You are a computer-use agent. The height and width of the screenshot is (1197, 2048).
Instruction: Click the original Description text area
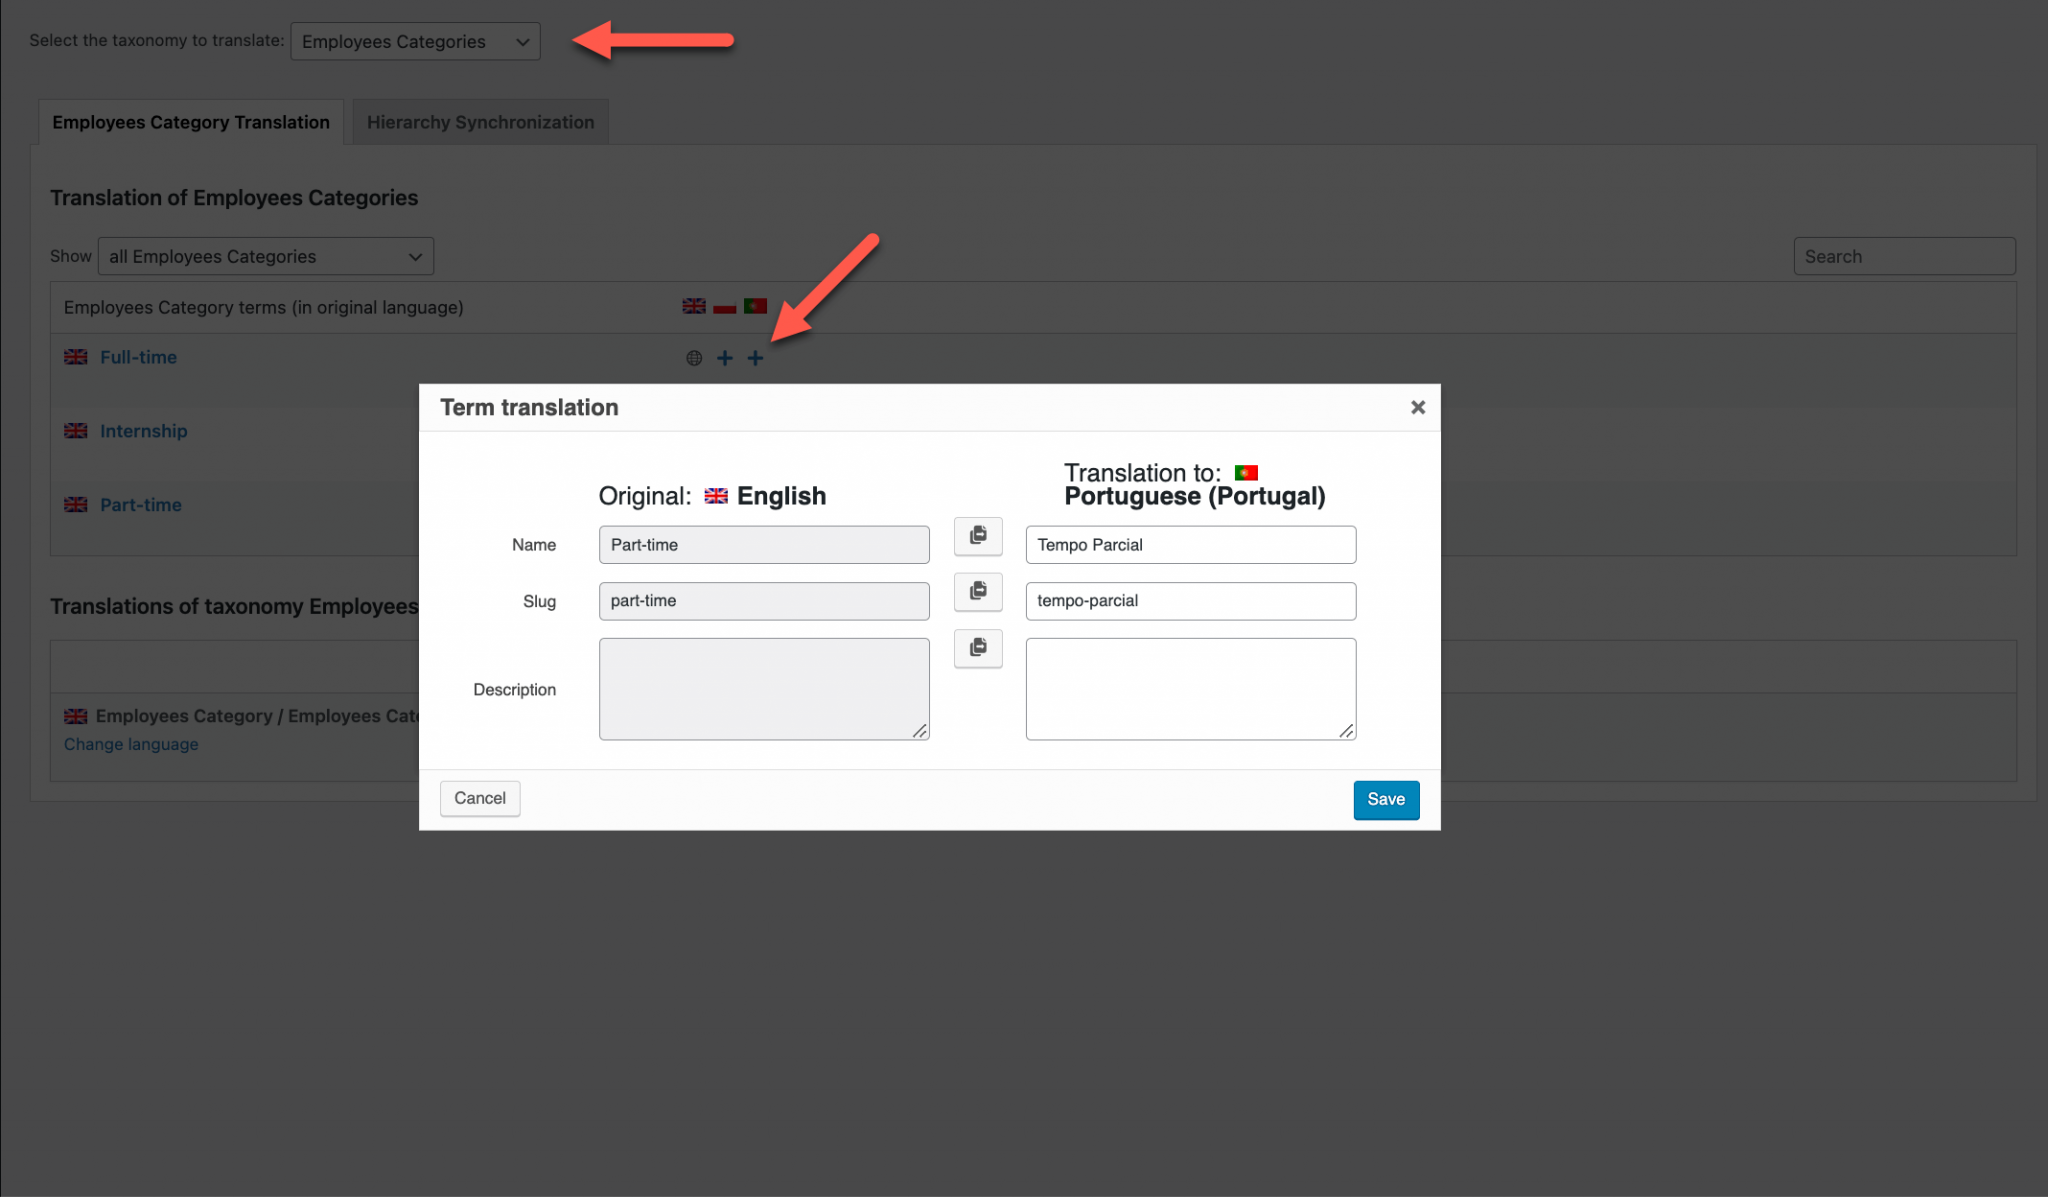tap(764, 689)
